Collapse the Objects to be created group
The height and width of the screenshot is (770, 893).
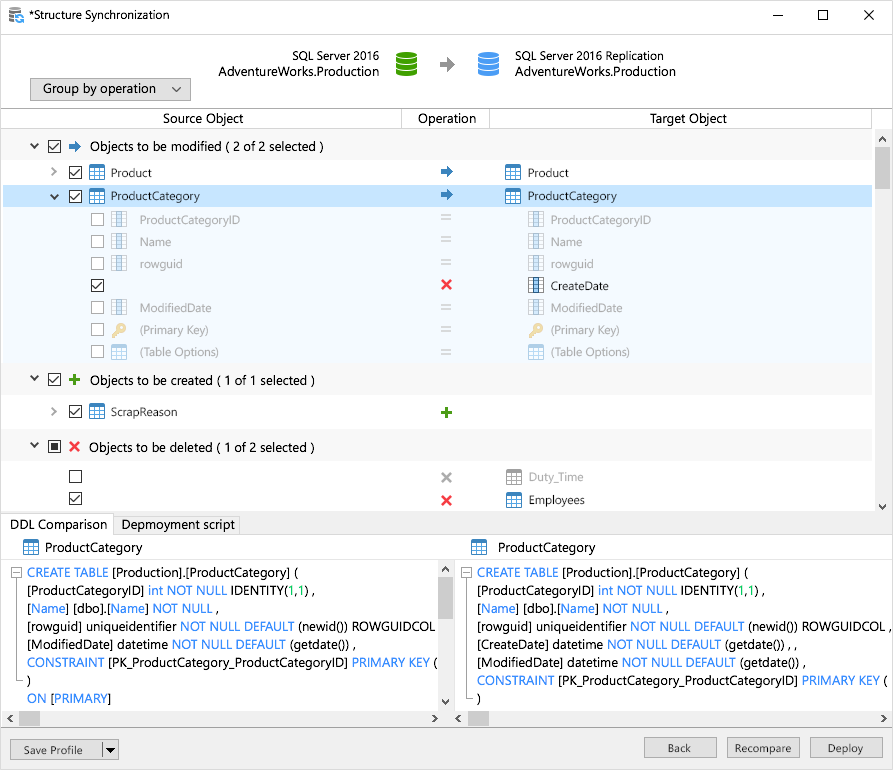pos(34,380)
